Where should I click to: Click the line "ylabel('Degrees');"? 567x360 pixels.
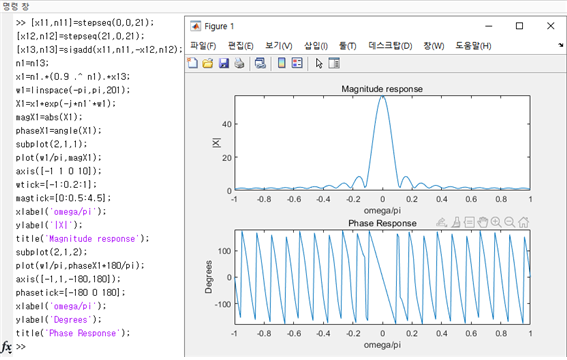coord(59,320)
